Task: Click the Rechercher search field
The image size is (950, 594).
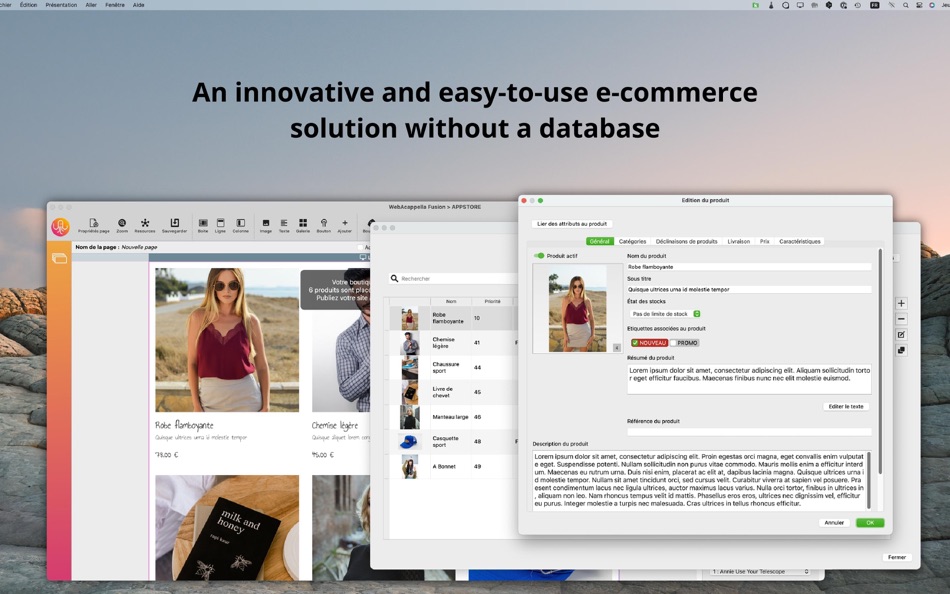Action: tap(457, 279)
